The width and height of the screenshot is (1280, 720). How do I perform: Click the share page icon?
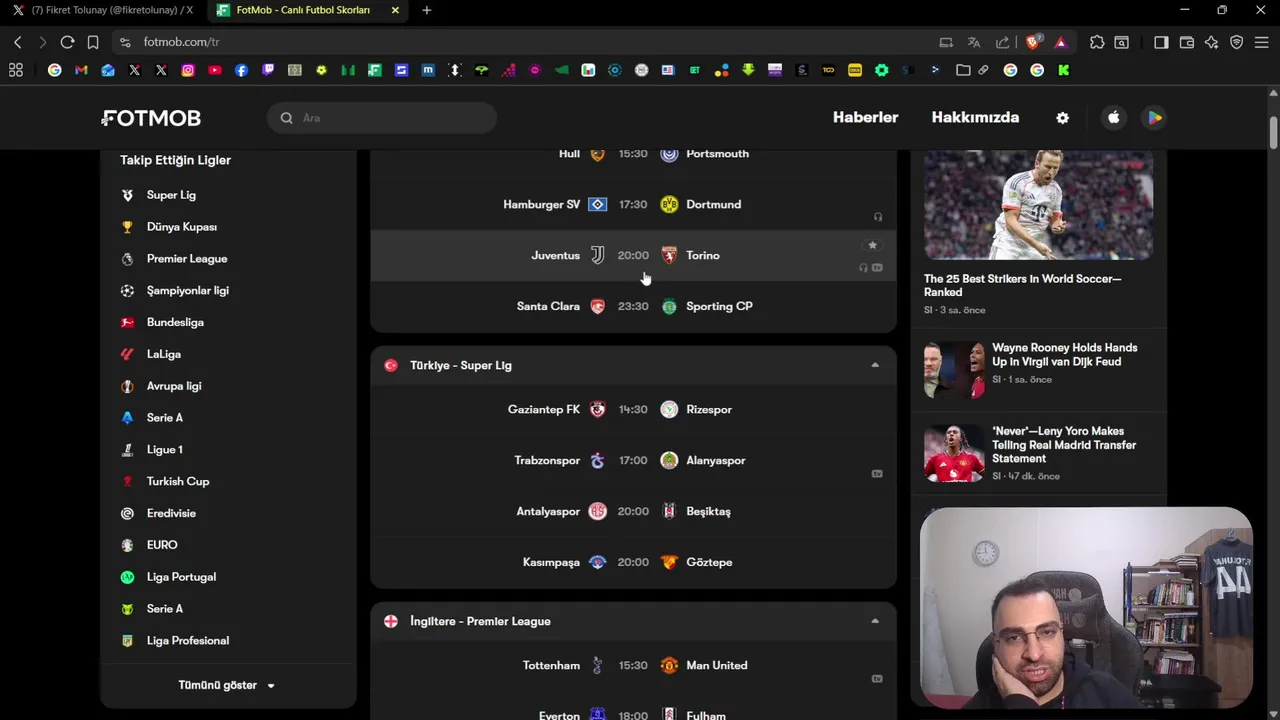[1002, 42]
